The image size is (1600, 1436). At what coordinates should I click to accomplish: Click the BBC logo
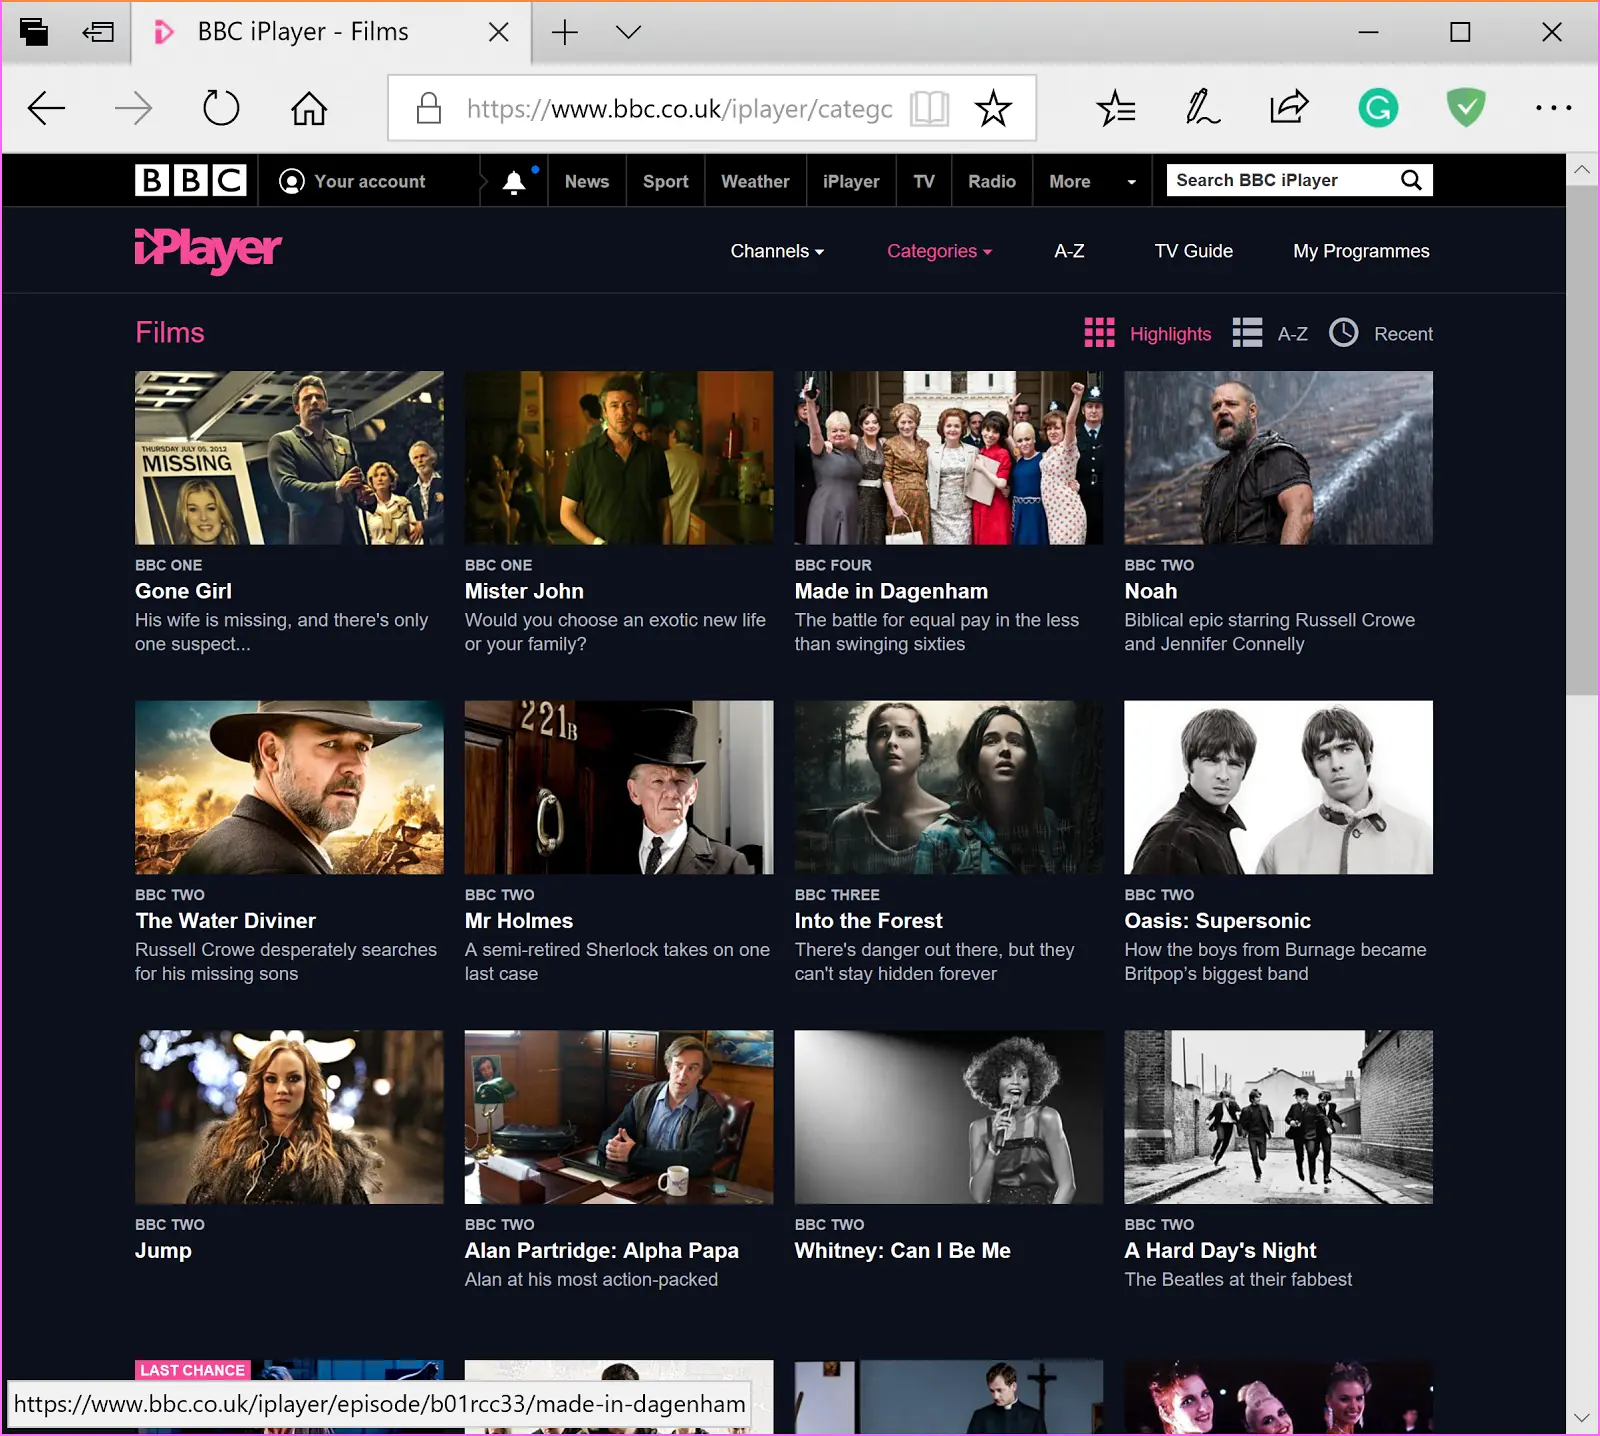click(191, 180)
